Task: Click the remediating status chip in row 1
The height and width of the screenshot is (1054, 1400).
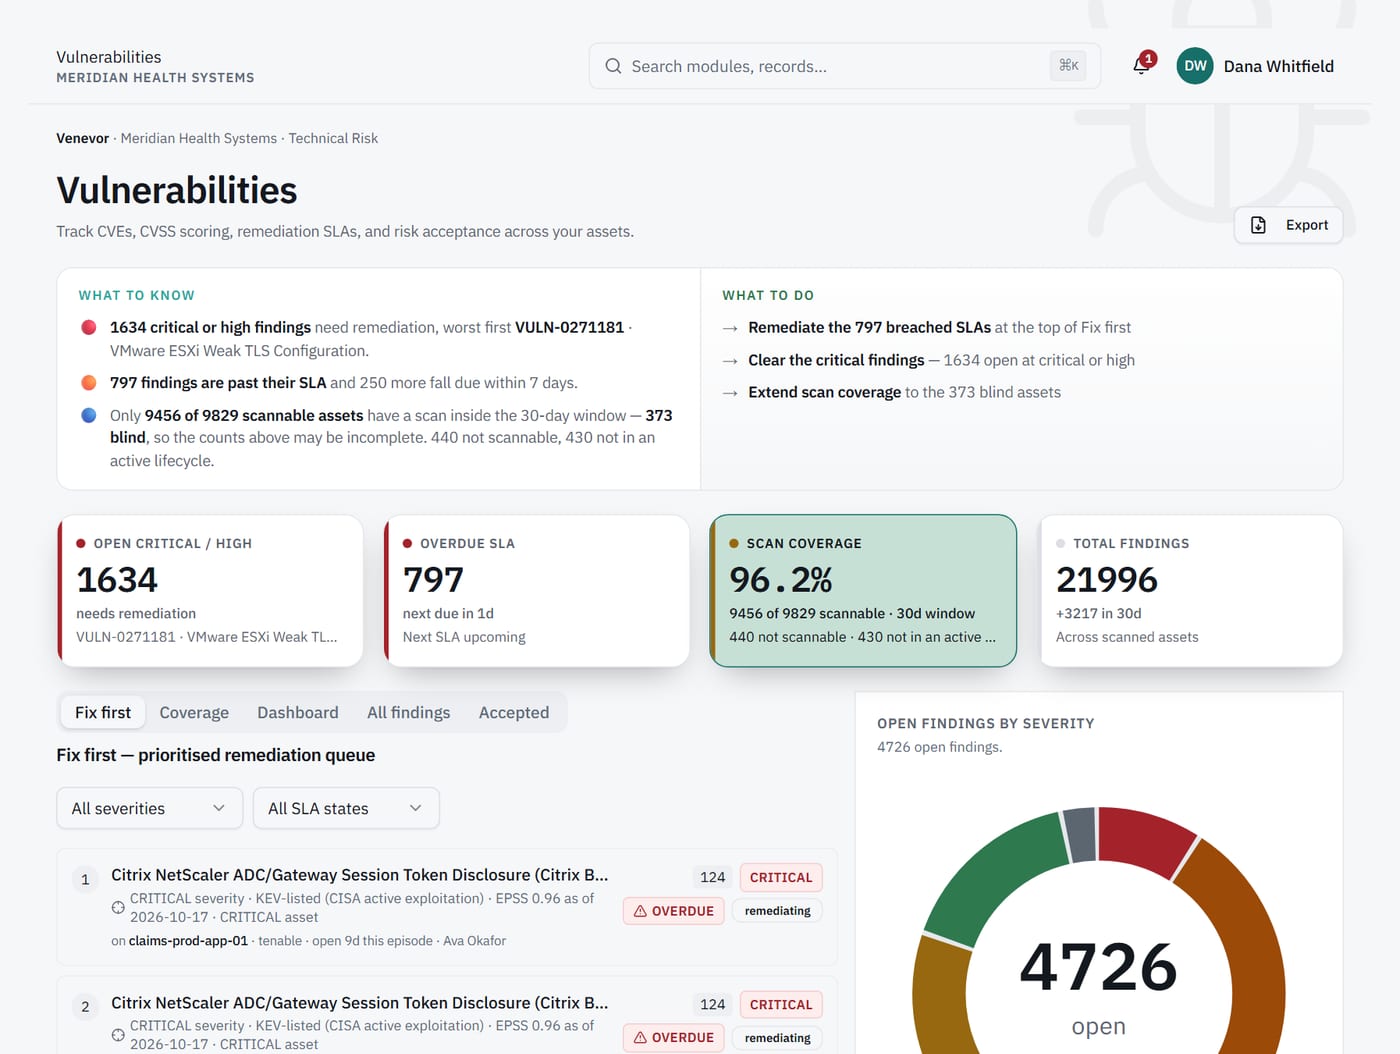Action: coord(777,911)
